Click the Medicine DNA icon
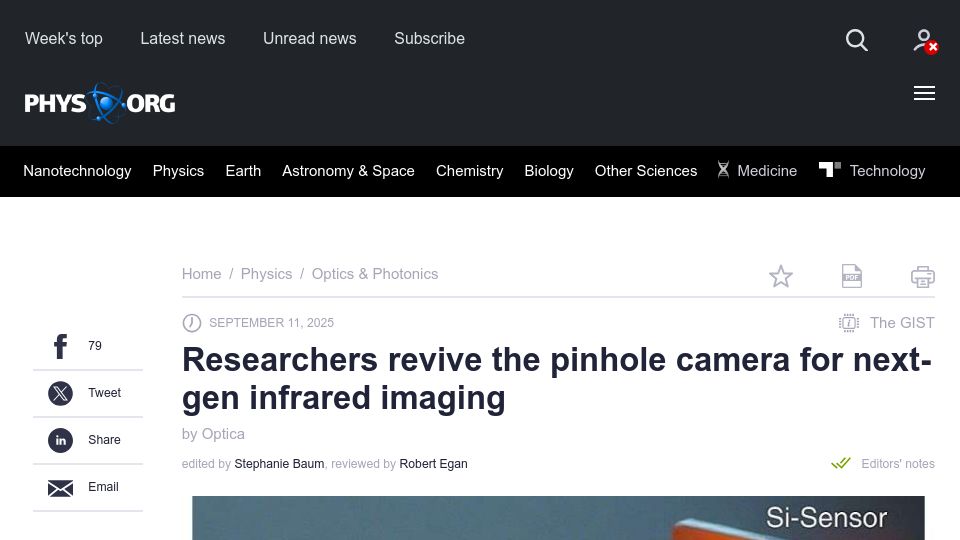960x540 pixels. point(723,170)
